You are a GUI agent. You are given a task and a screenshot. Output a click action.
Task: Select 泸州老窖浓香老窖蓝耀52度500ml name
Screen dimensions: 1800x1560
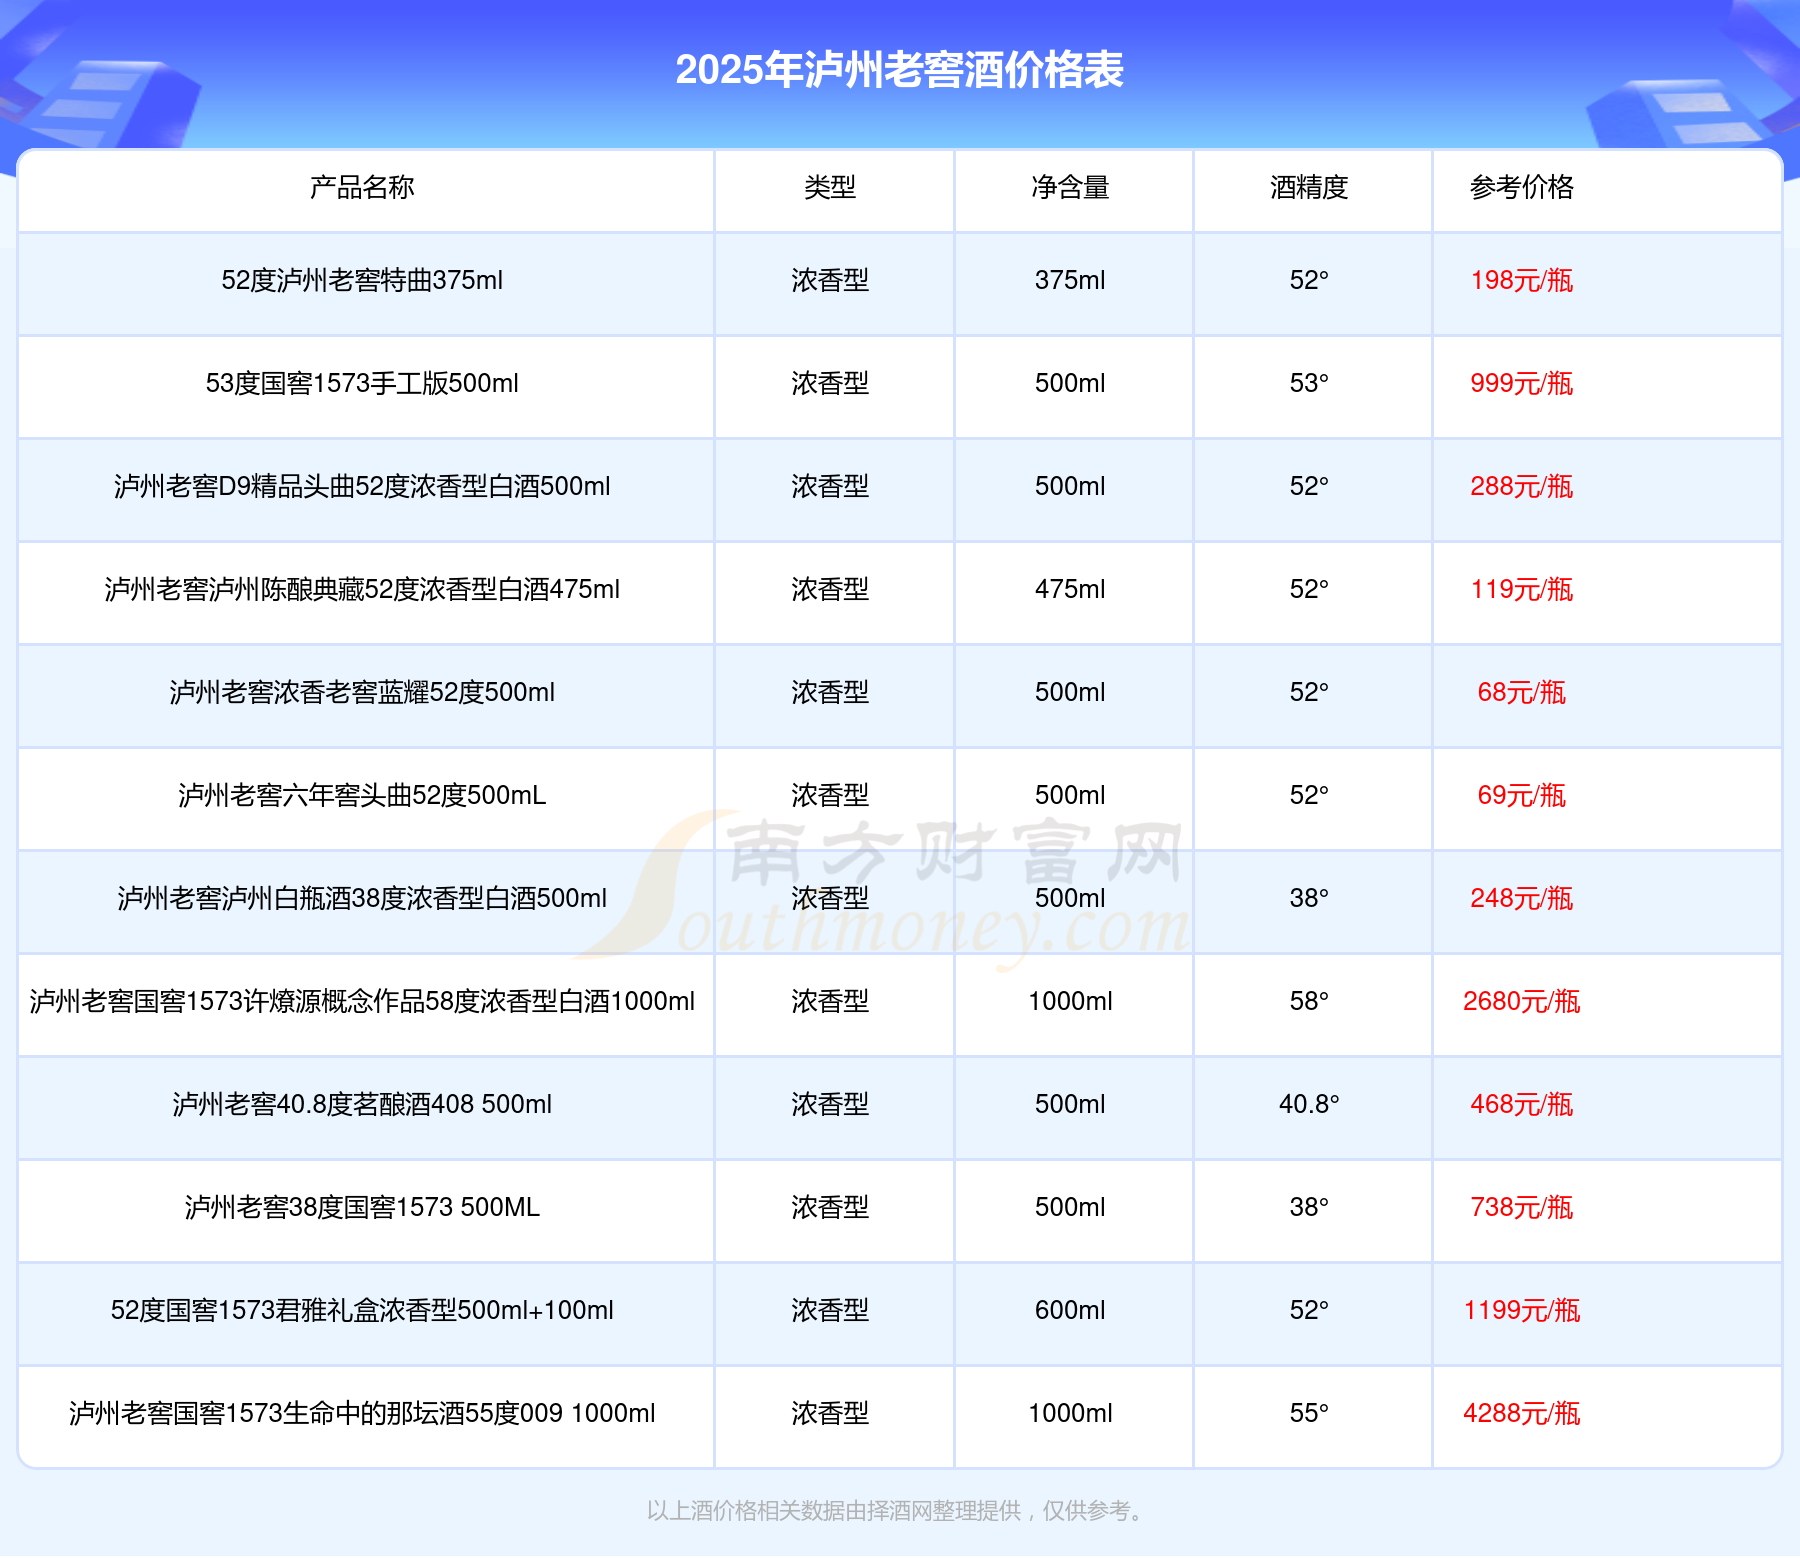click(362, 692)
